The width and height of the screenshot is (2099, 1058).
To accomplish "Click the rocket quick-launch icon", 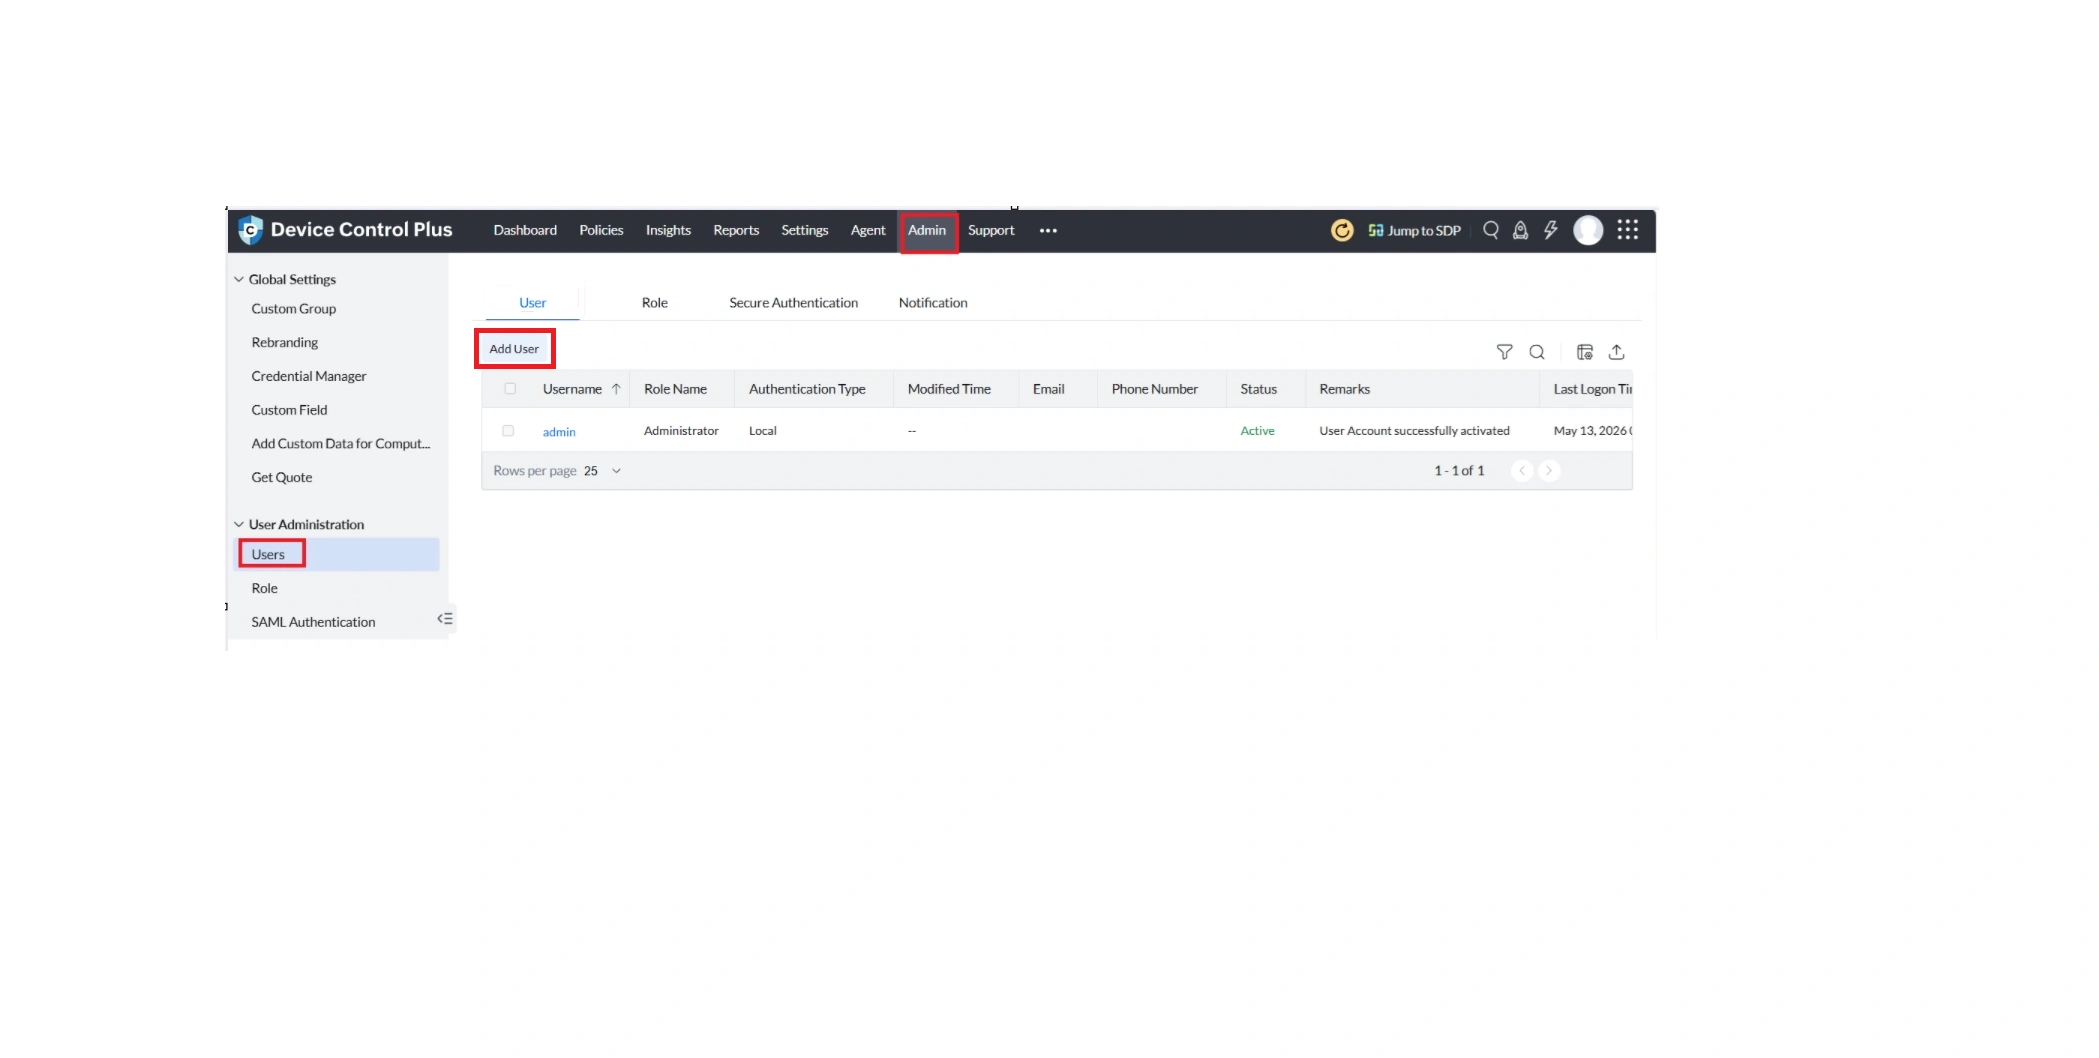I will [x=1520, y=230].
